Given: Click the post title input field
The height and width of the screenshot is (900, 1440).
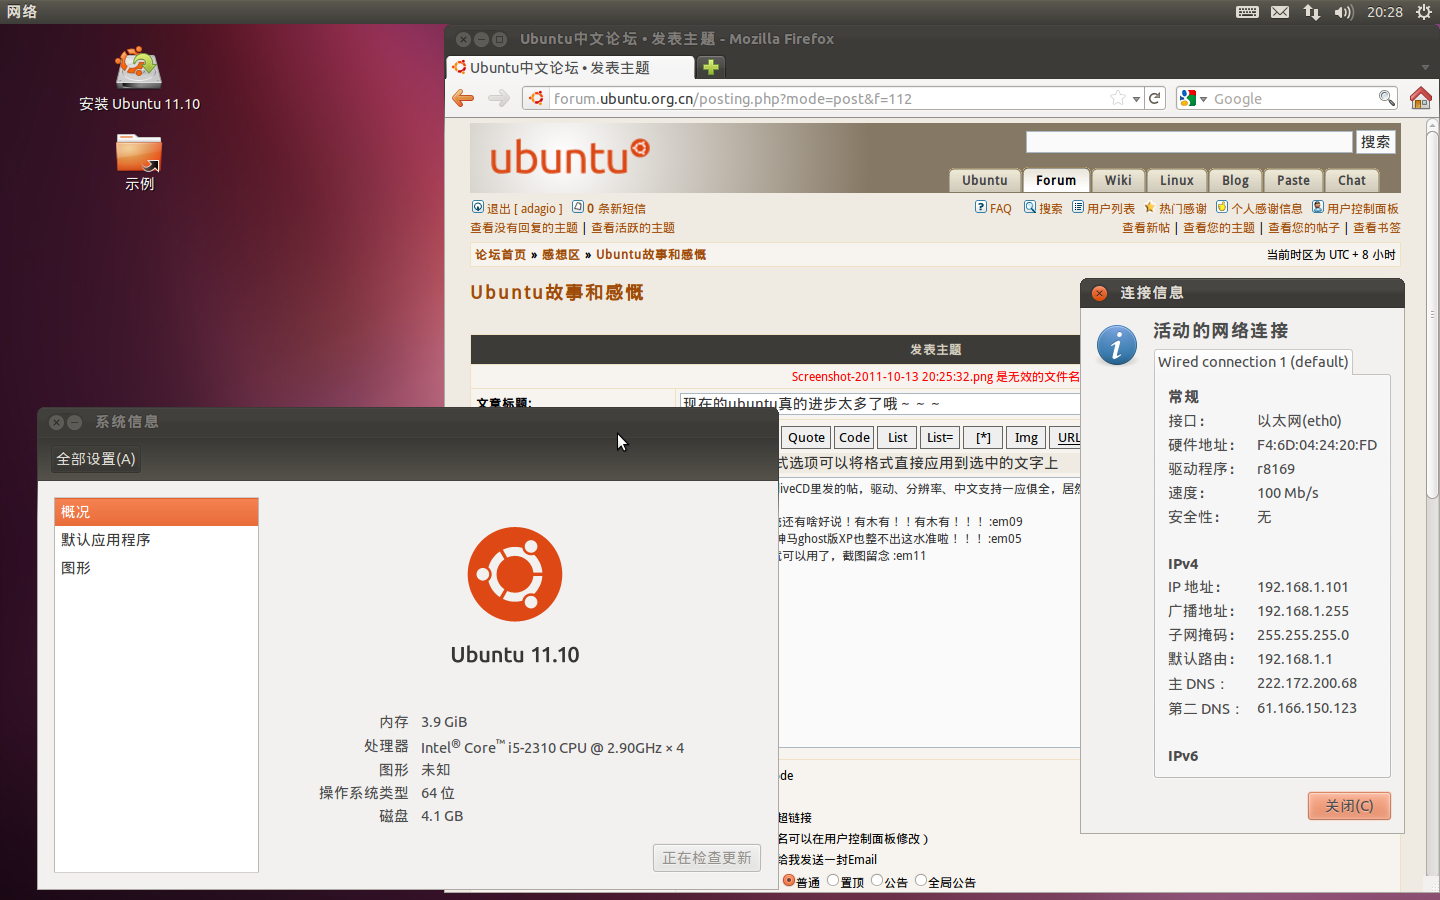Looking at the screenshot, I should click(879, 404).
